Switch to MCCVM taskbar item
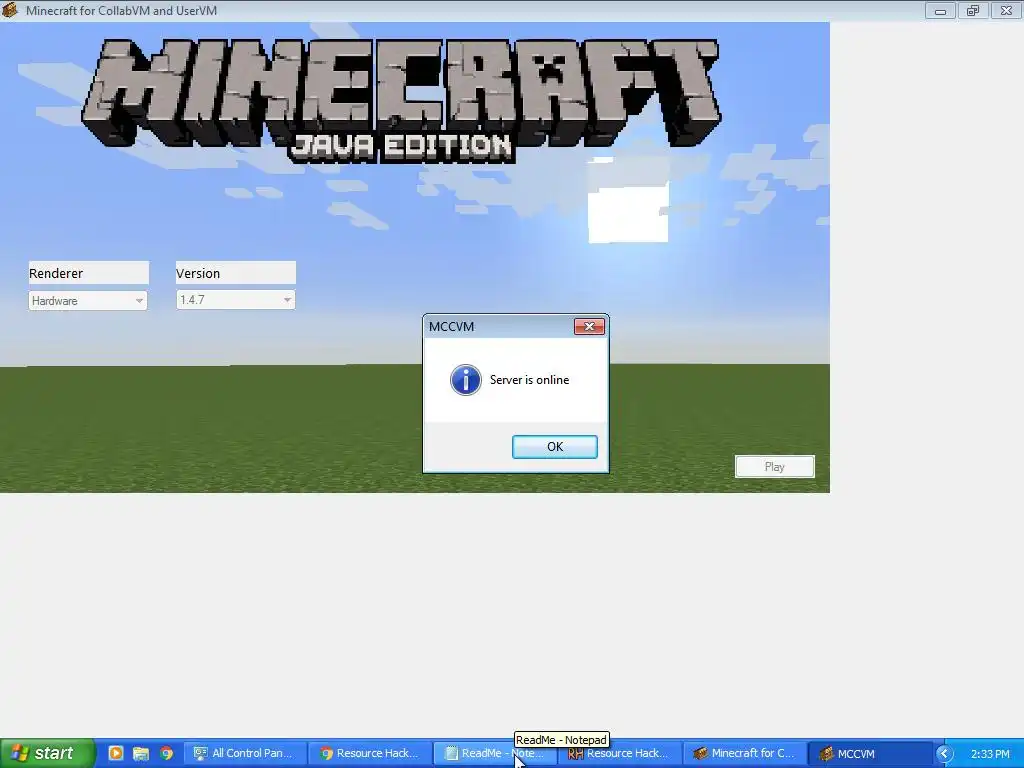Image resolution: width=1024 pixels, height=768 pixels. [869, 754]
